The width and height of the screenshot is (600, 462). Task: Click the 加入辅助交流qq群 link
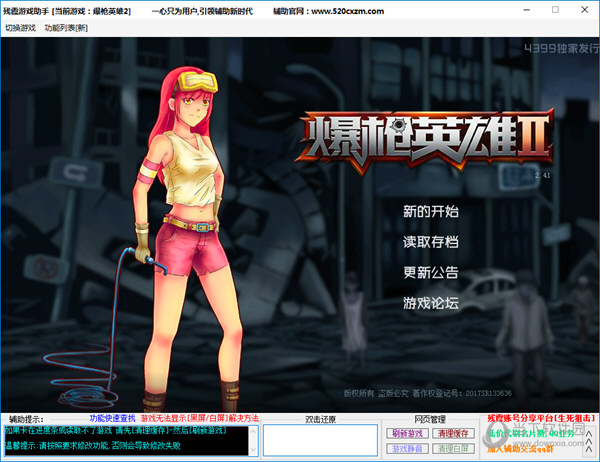520,449
